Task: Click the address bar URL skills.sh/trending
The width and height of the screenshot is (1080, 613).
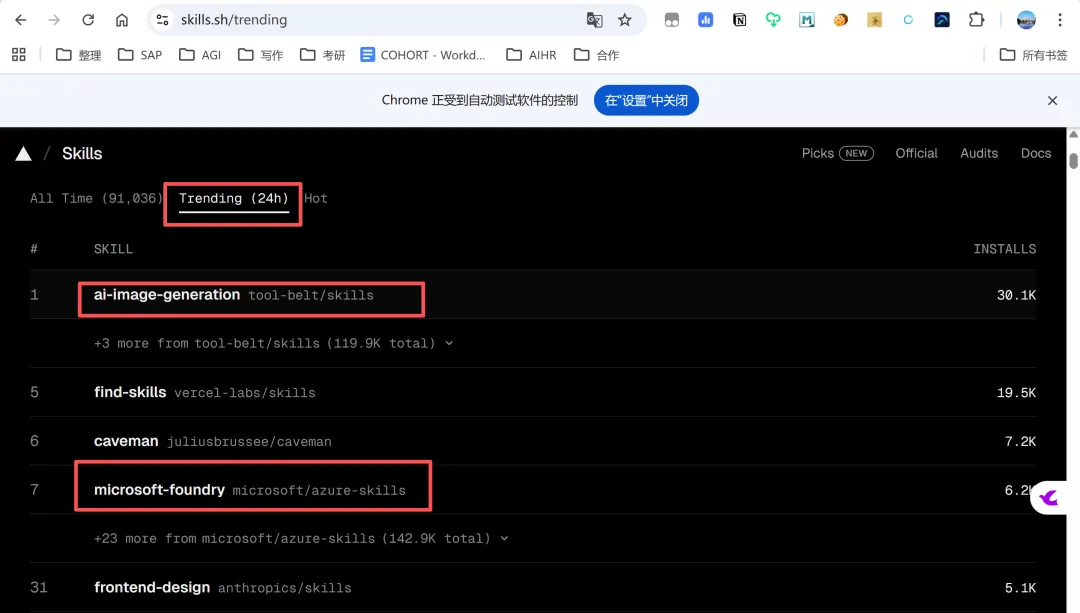Action: 233,20
